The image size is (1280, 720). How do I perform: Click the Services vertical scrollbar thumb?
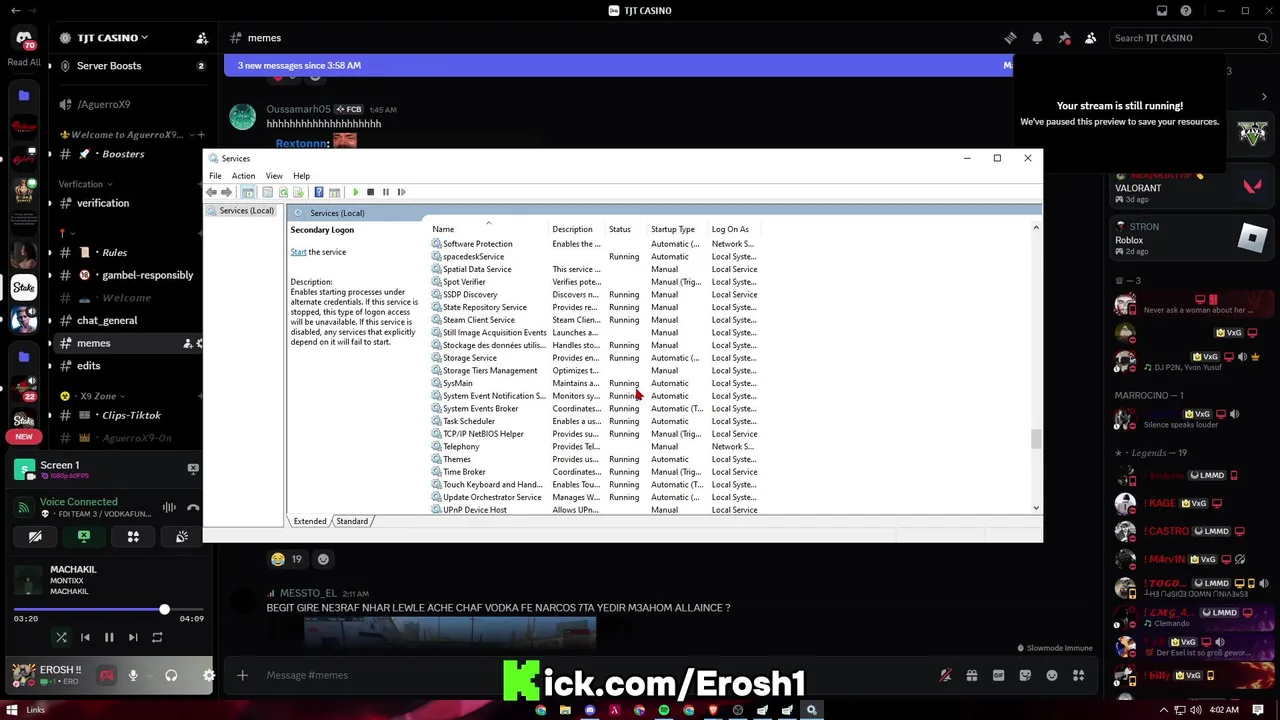(1036, 439)
